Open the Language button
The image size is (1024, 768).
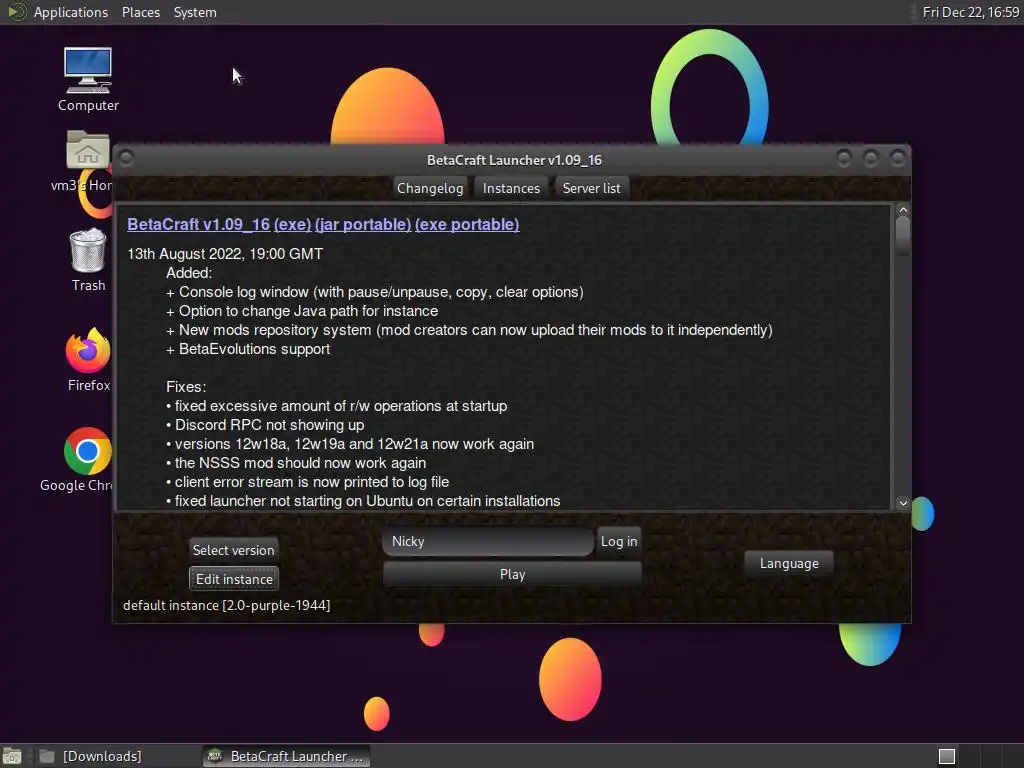click(789, 563)
